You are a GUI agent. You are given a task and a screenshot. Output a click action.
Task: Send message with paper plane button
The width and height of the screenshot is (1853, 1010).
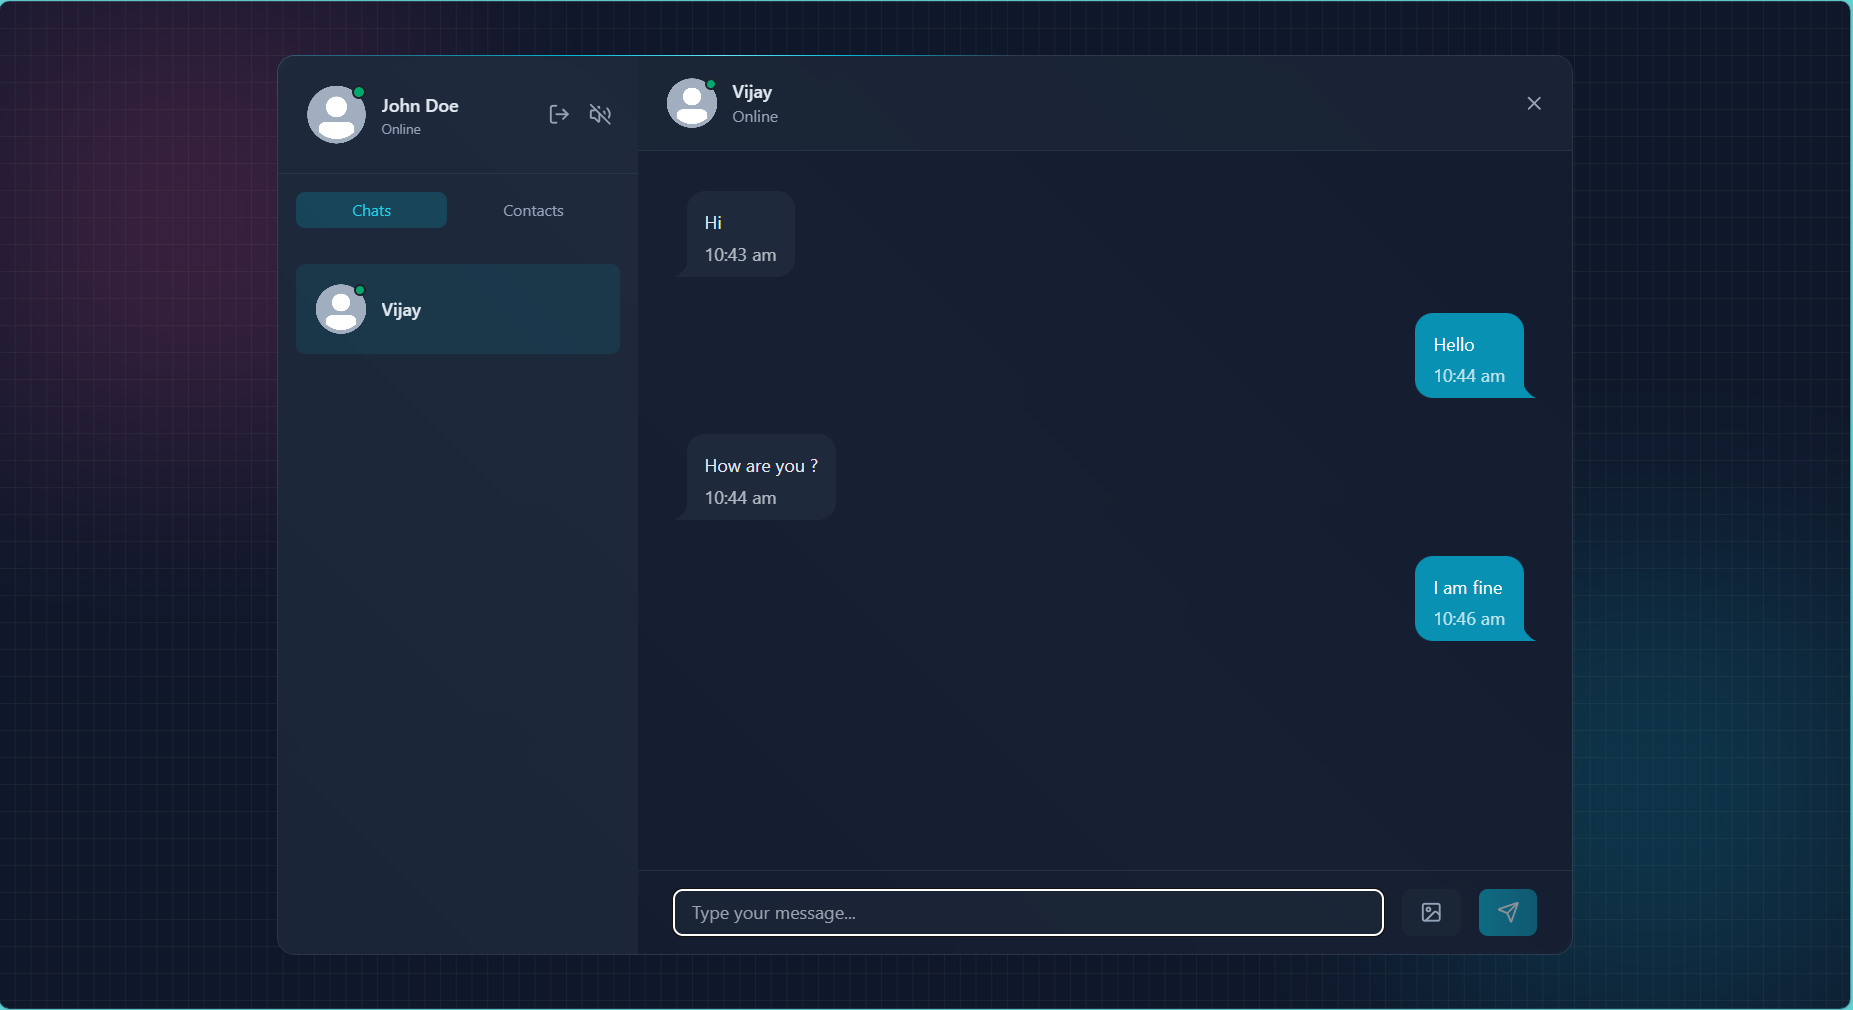[x=1507, y=912]
